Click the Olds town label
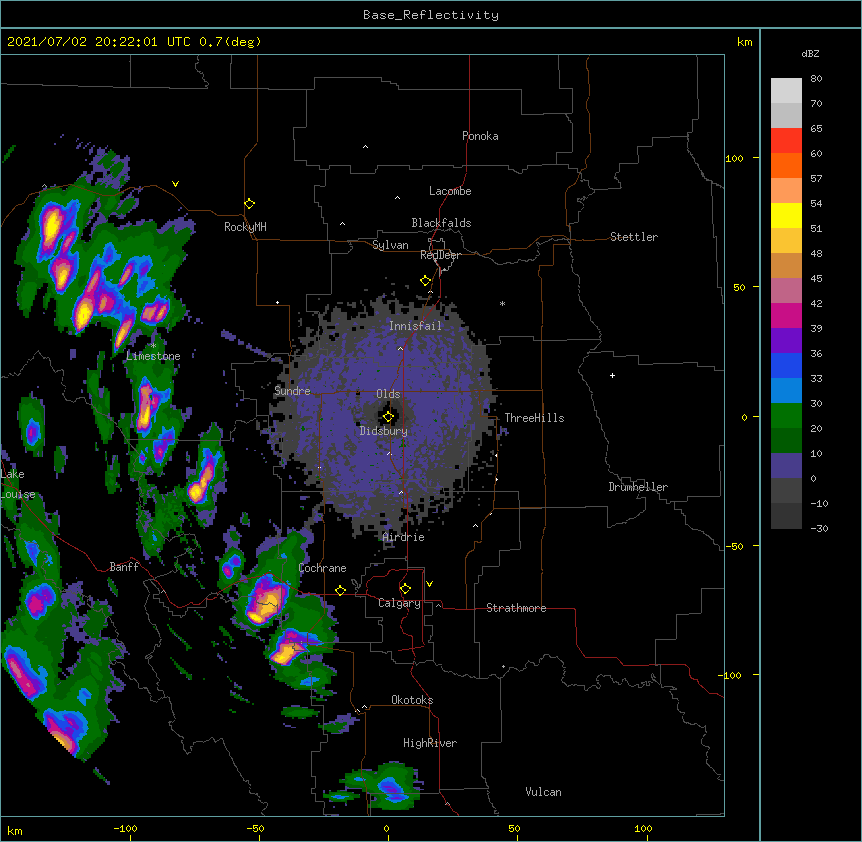The image size is (862, 842). point(388,394)
